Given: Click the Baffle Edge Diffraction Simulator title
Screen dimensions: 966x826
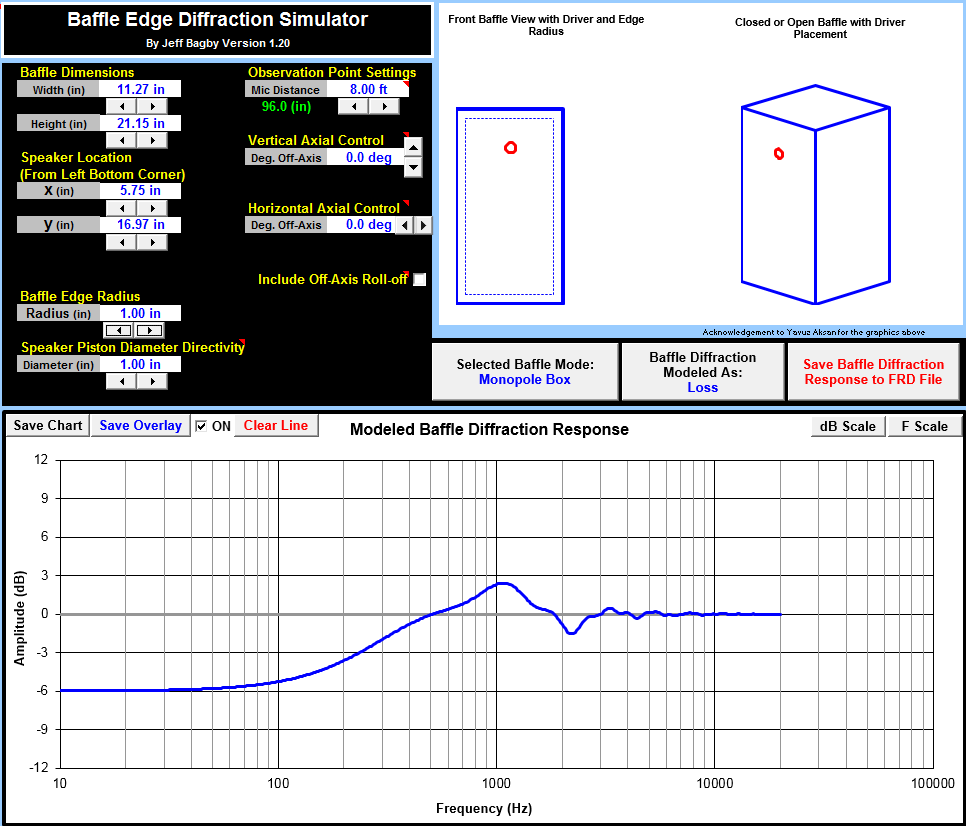Looking at the screenshot, I should pos(217,20).
